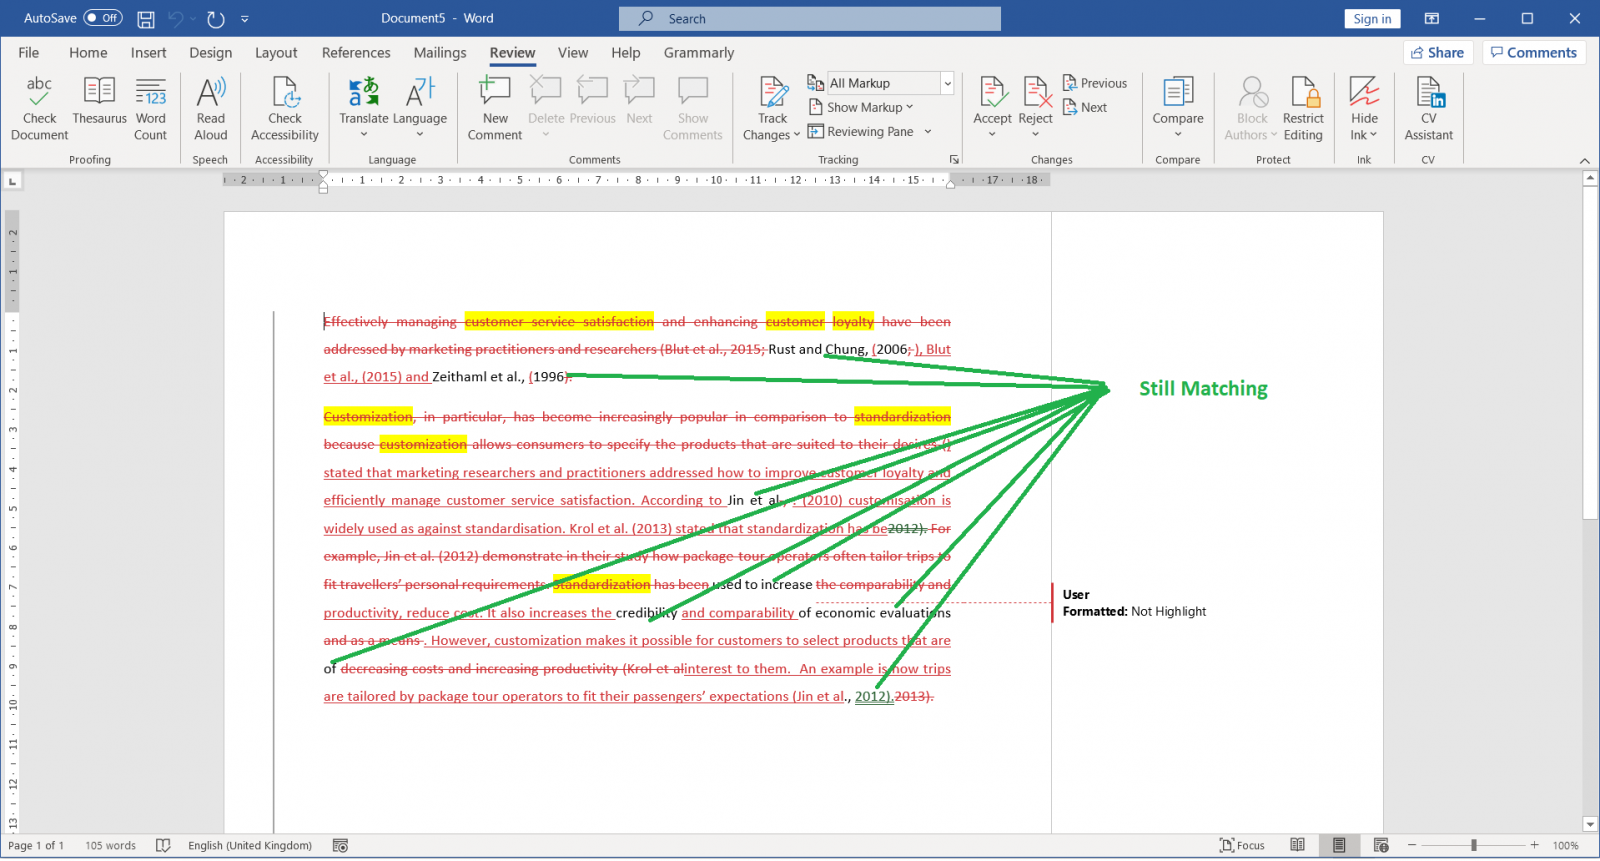Go to the Next change
Screen dimensions: 1600x861
click(1086, 107)
